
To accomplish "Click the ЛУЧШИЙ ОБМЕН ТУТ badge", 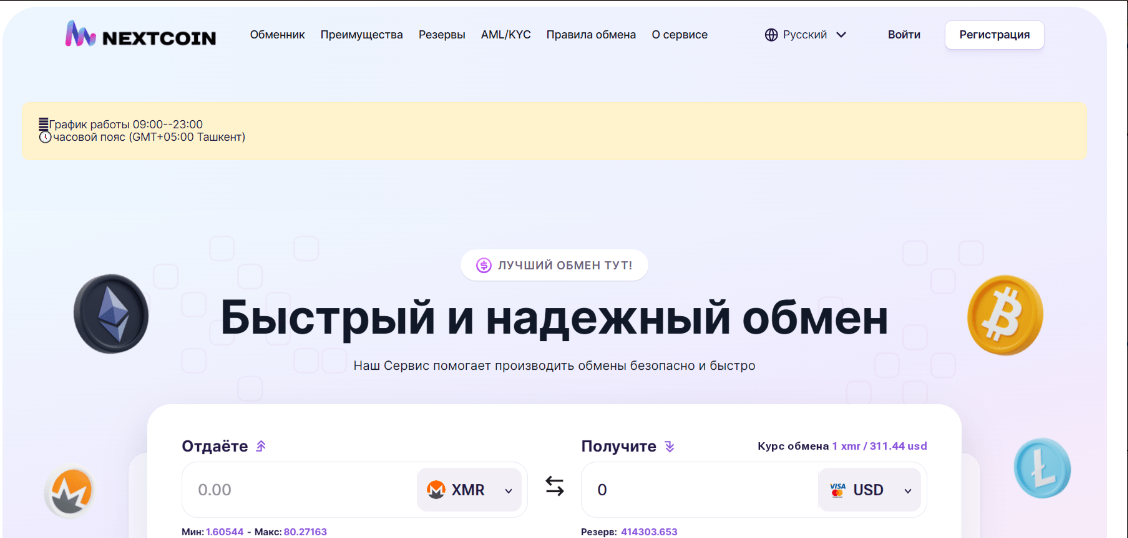I will click(554, 265).
